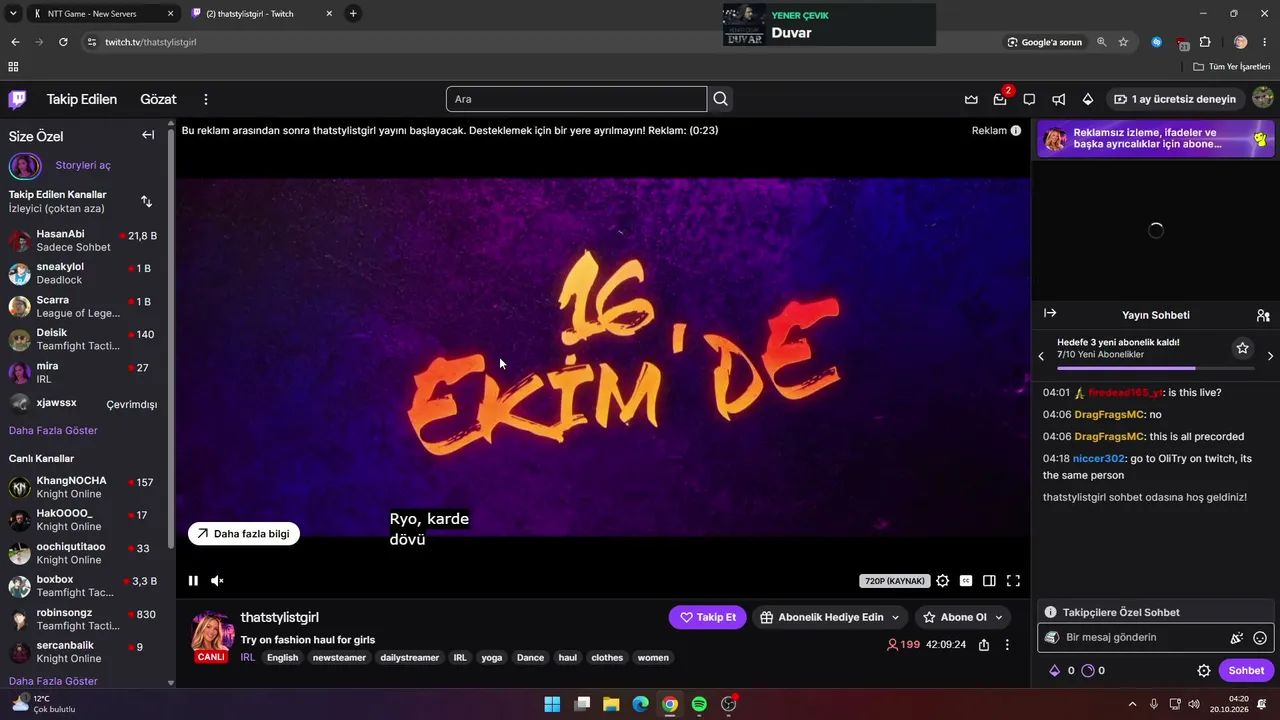This screenshot has height=720, width=1280.
Task: Open Spotify from the Windows taskbar
Action: click(x=699, y=704)
